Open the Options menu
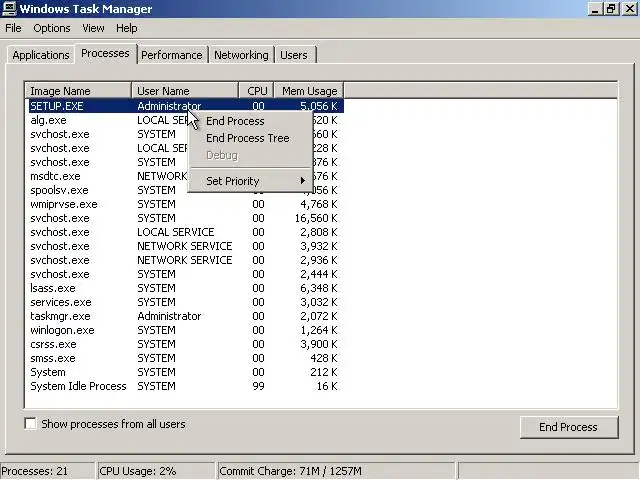The width and height of the screenshot is (640, 480). [x=52, y=28]
